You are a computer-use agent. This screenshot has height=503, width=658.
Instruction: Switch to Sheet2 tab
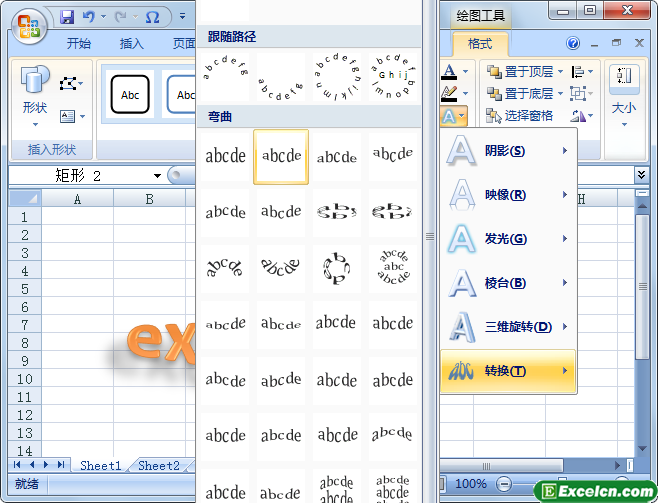(159, 465)
